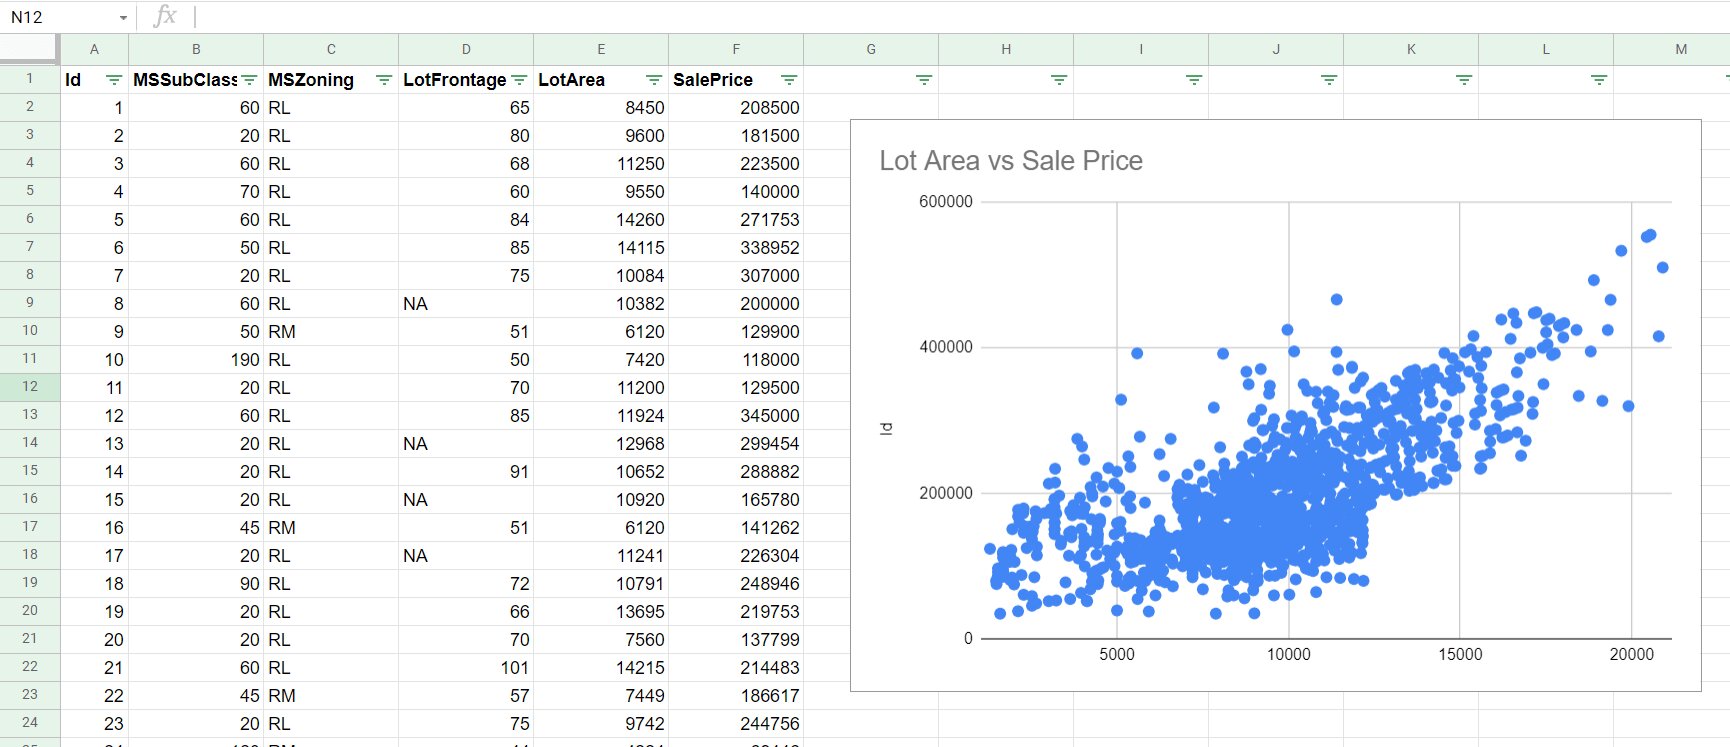The image size is (1730, 747).
Task: Open the LotFrontage filter icon
Action: tap(519, 80)
